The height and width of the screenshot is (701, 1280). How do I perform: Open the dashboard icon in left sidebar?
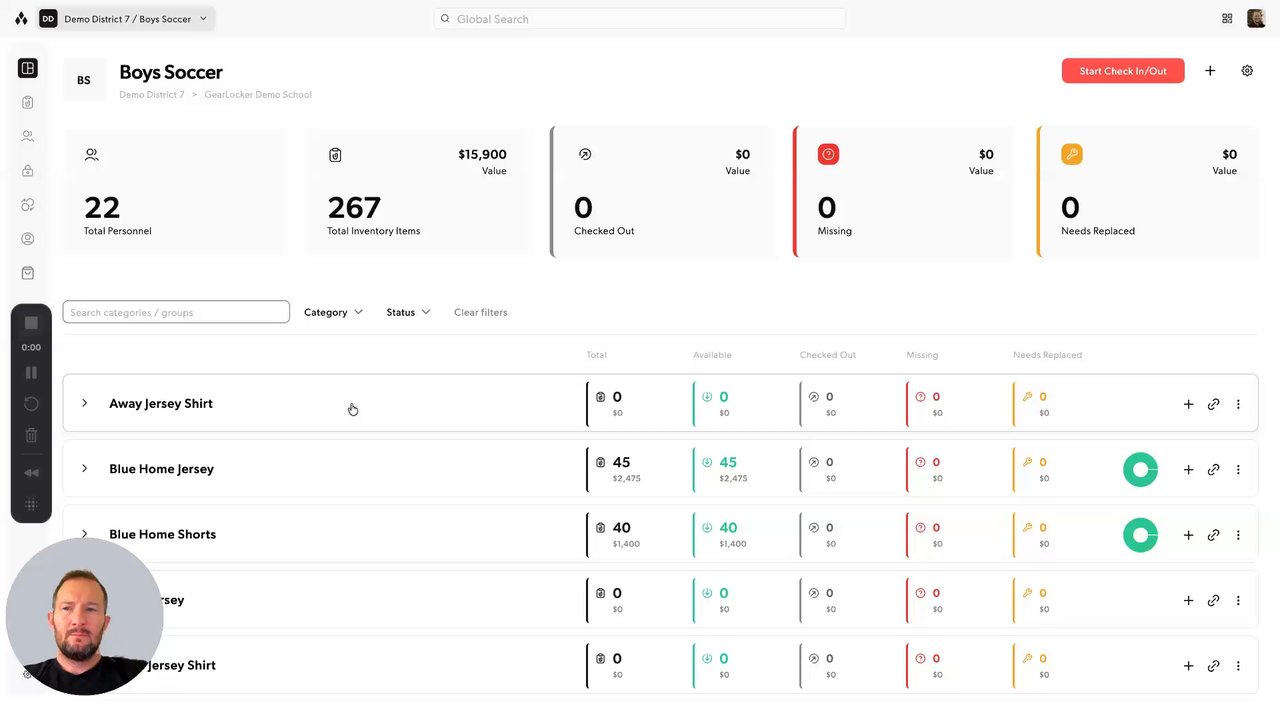28,68
